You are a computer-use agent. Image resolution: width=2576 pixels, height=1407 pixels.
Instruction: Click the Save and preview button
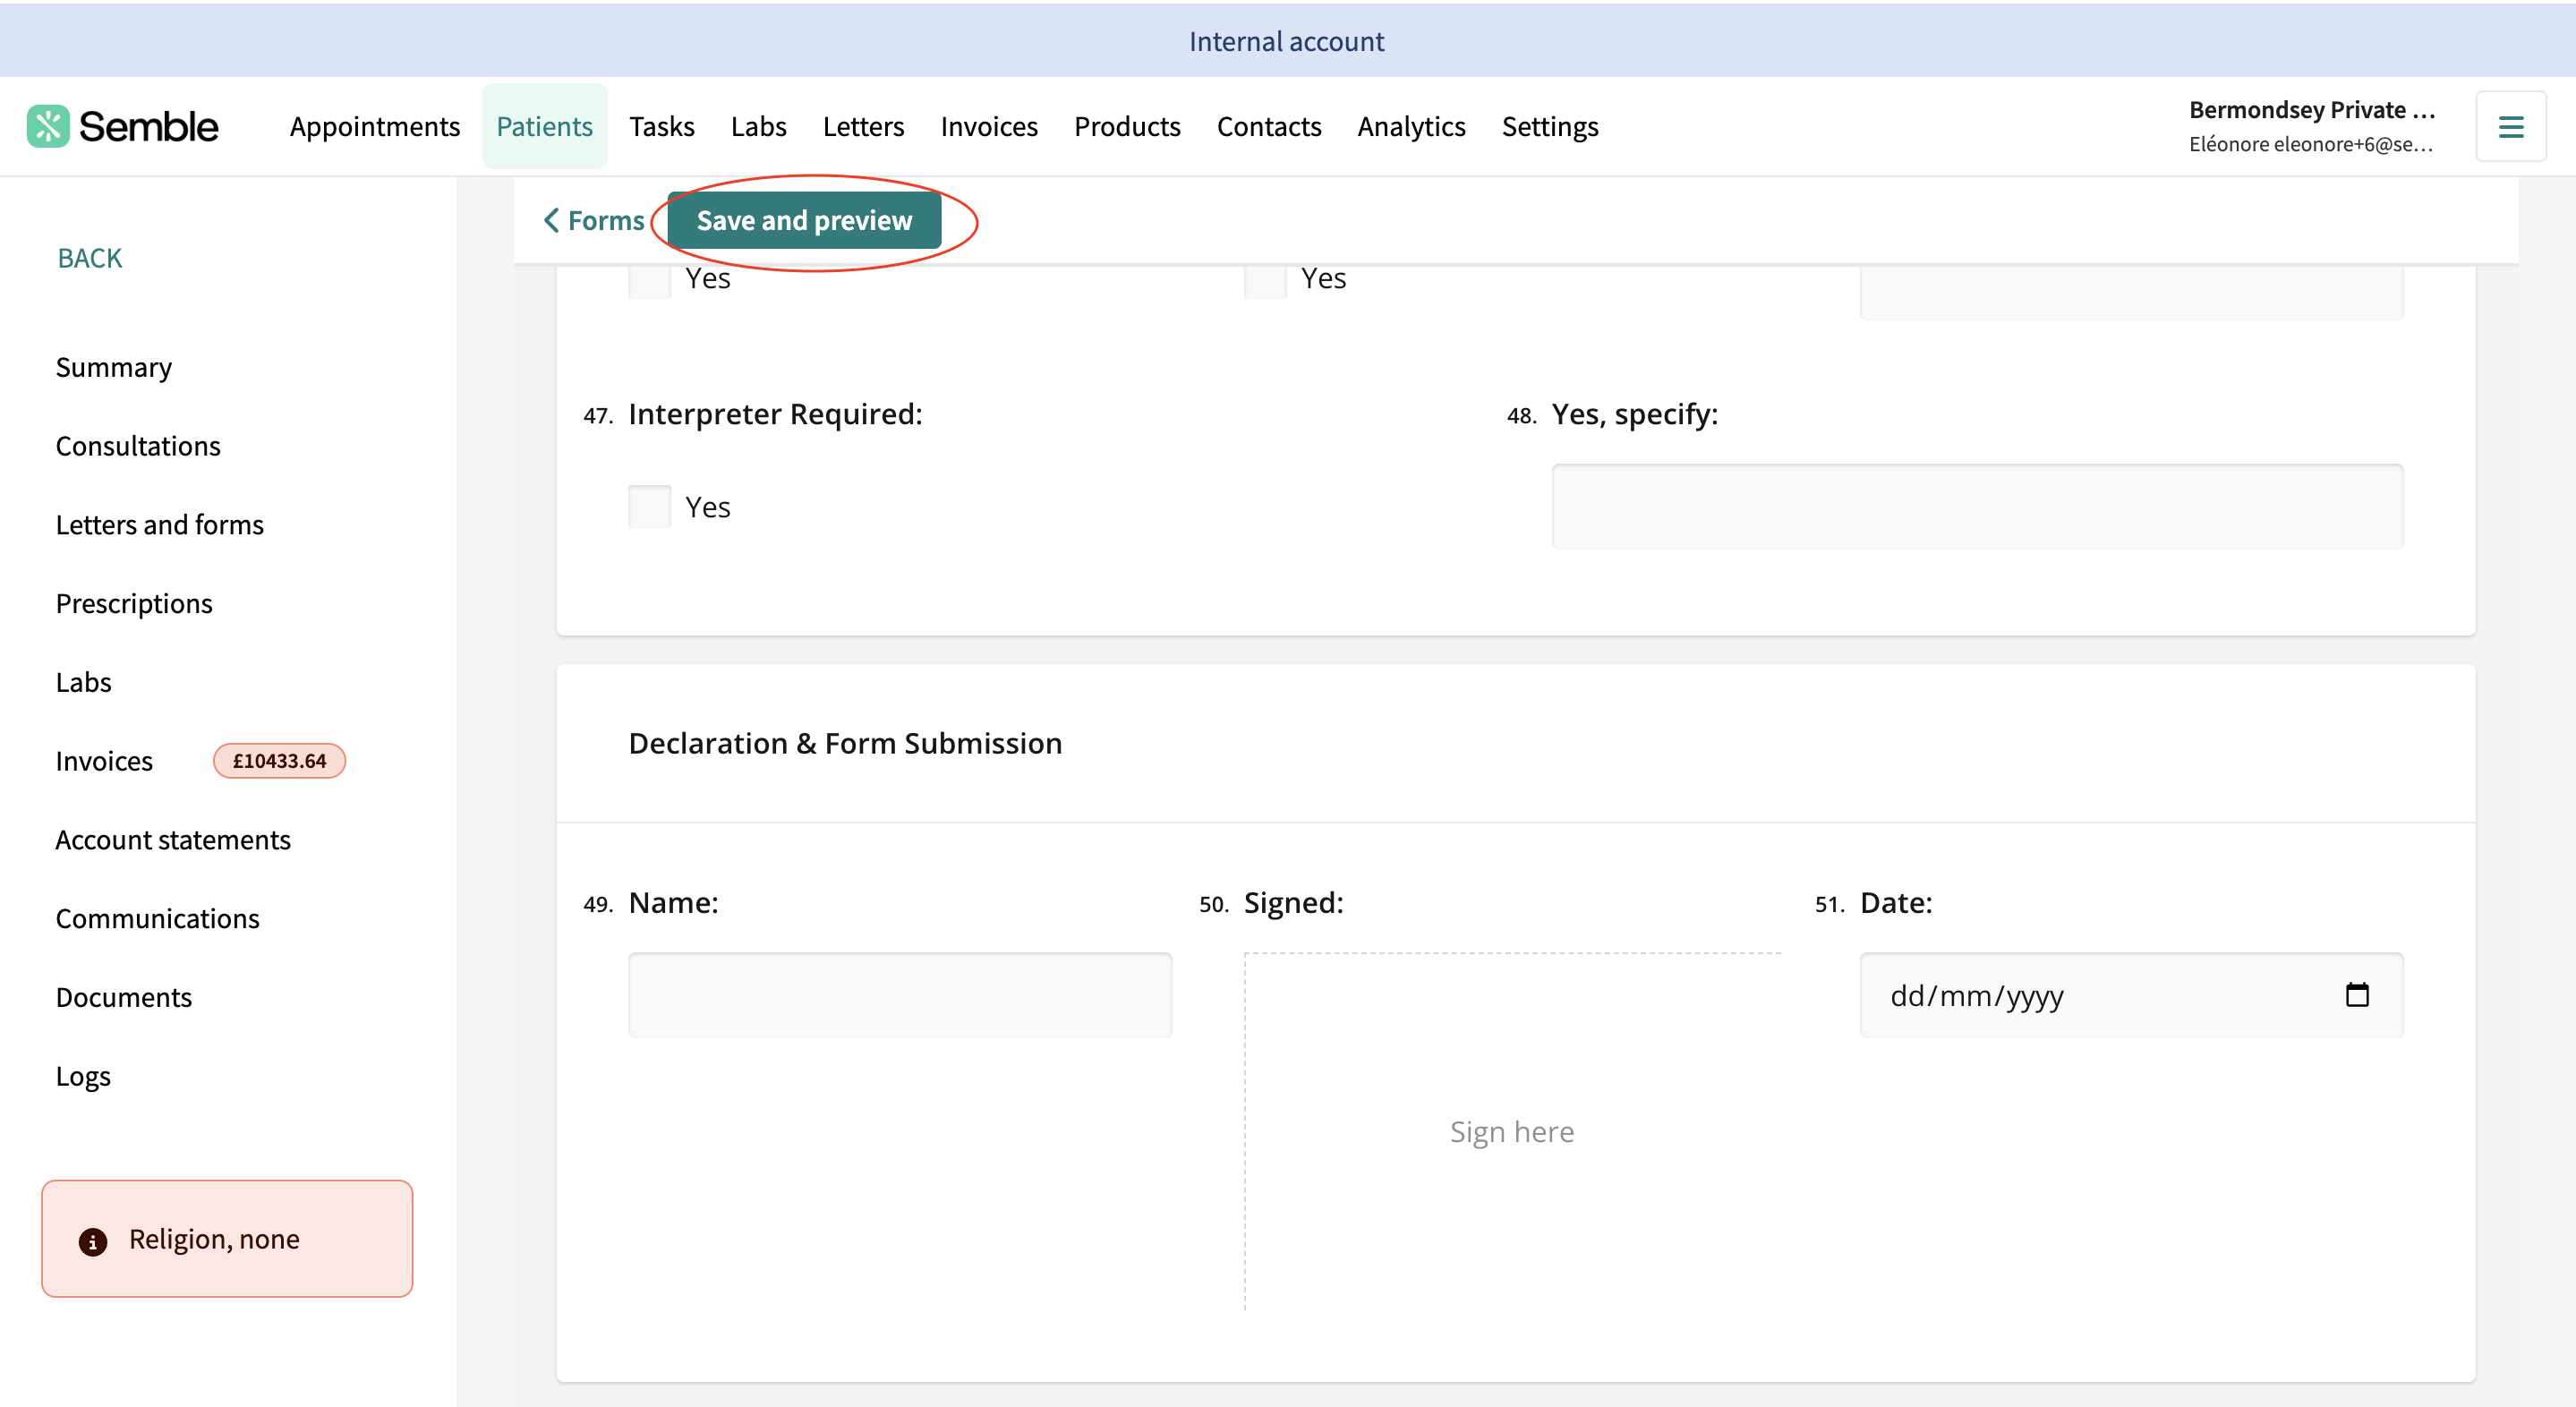[x=804, y=220]
